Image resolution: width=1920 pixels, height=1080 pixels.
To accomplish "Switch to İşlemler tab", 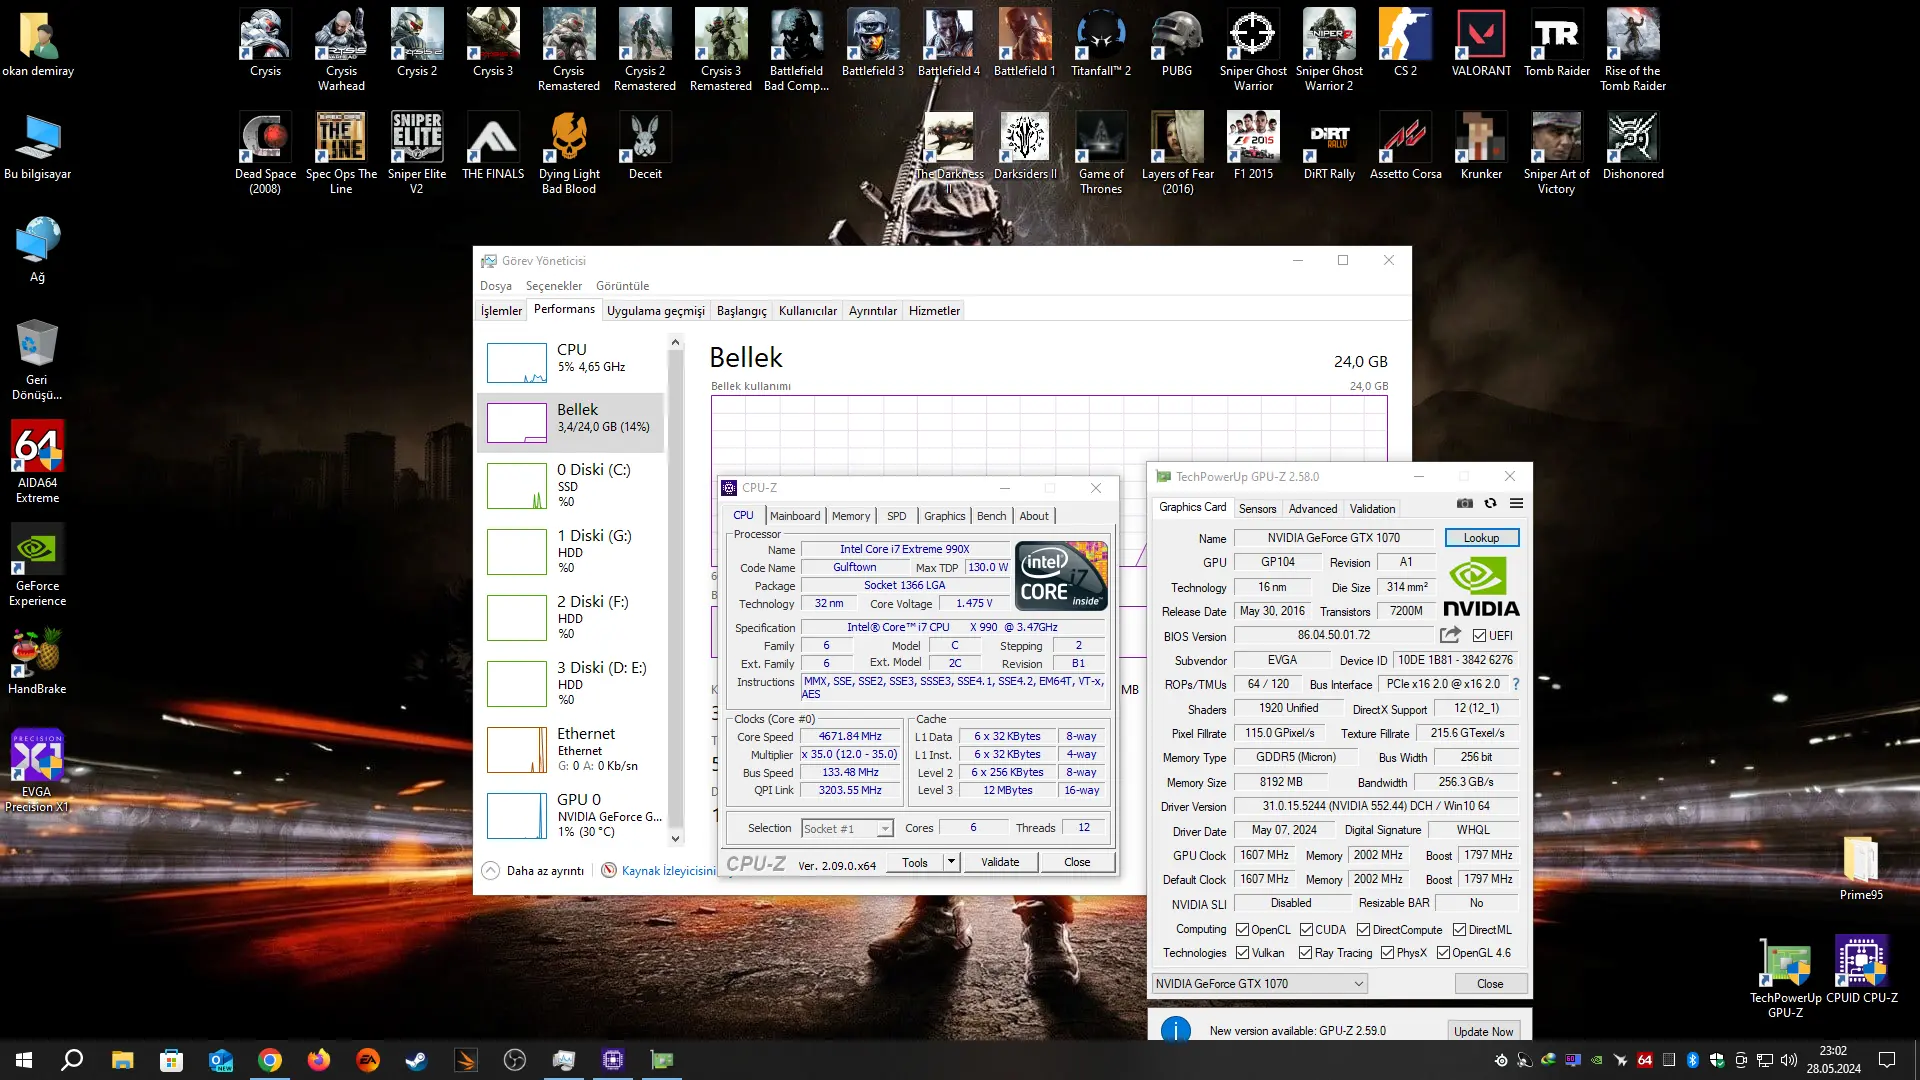I will [x=501, y=311].
